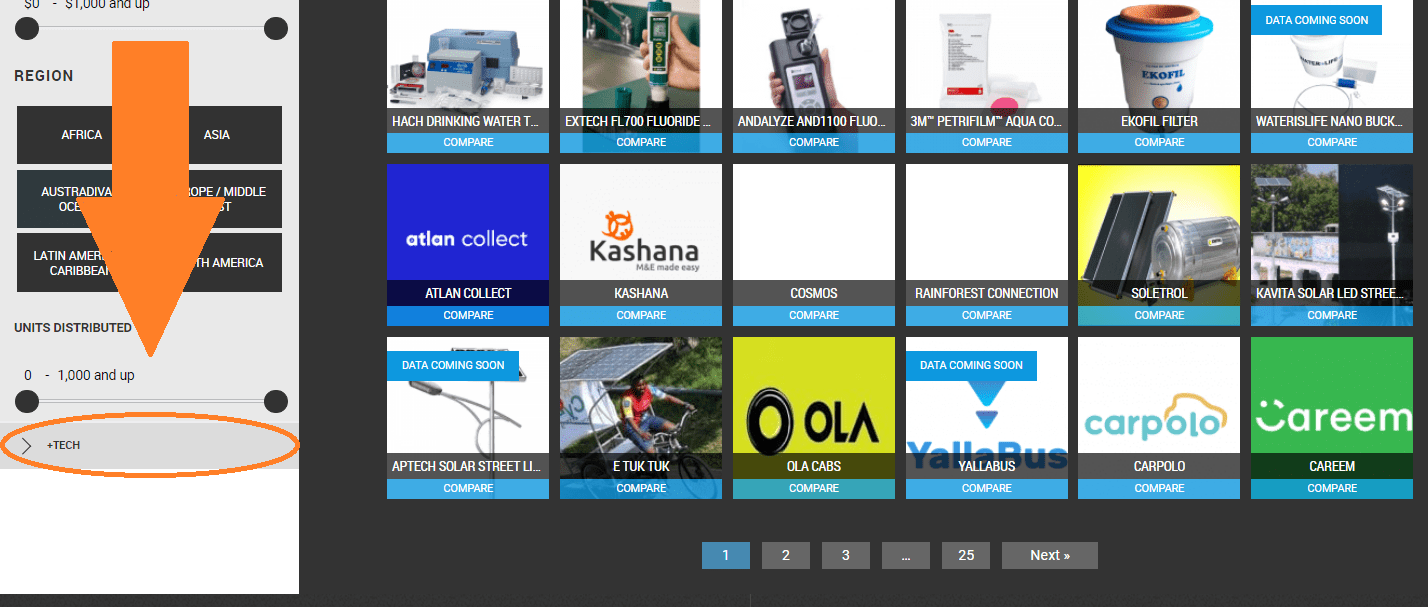Select the Asia region filter

[217, 135]
